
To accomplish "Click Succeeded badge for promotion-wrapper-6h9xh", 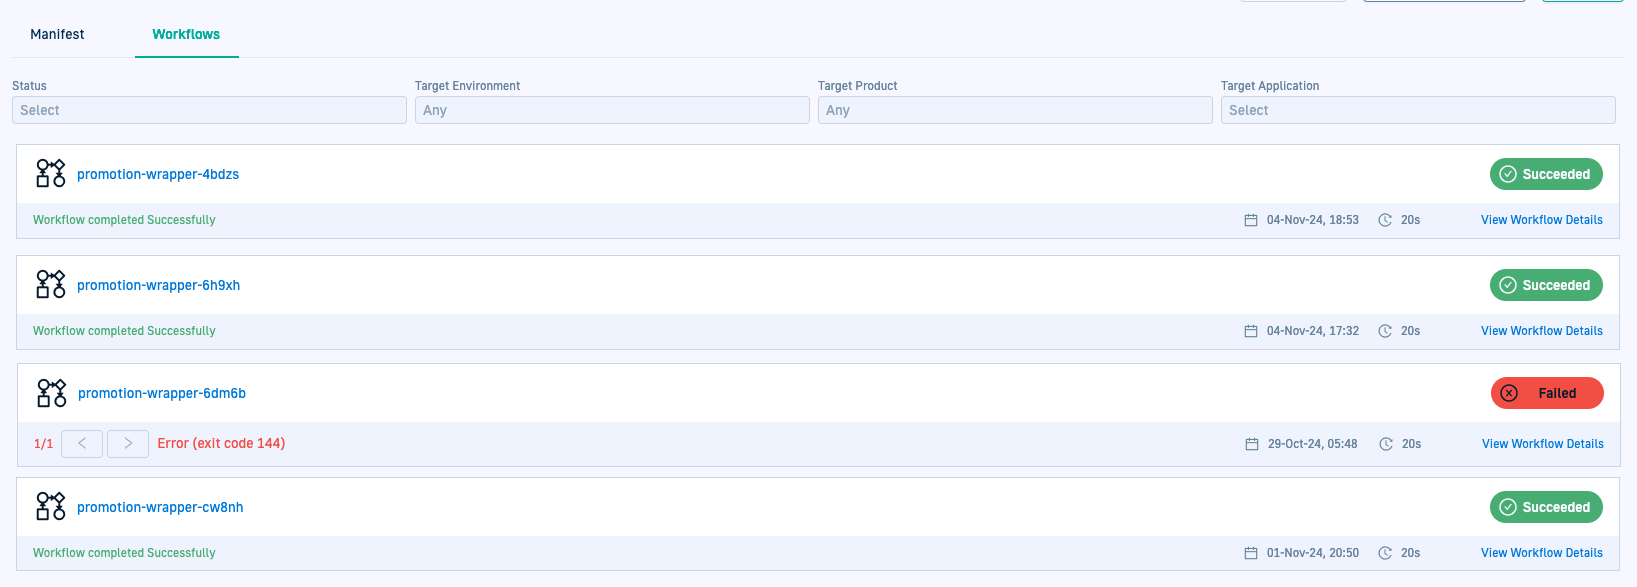I will click(x=1546, y=285).
